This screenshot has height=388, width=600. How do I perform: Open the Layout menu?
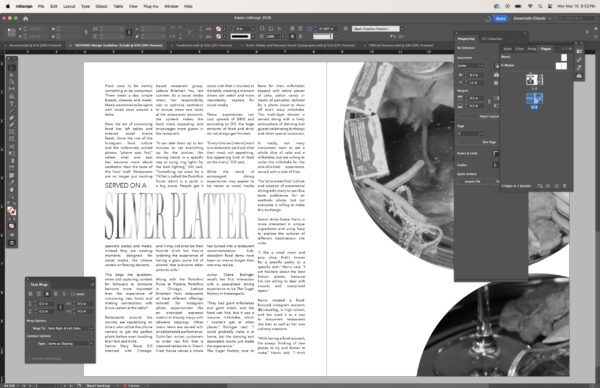pyautogui.click(x=69, y=7)
